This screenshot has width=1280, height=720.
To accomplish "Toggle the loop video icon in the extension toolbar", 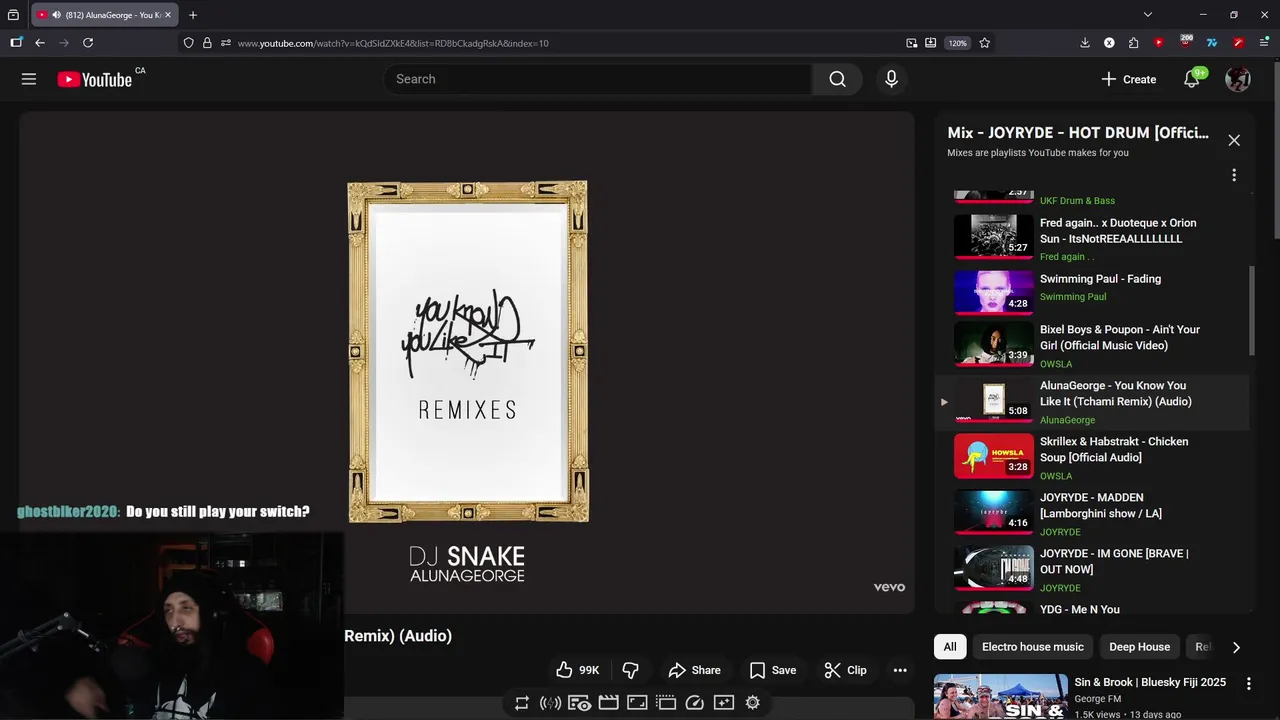I will coord(521,703).
